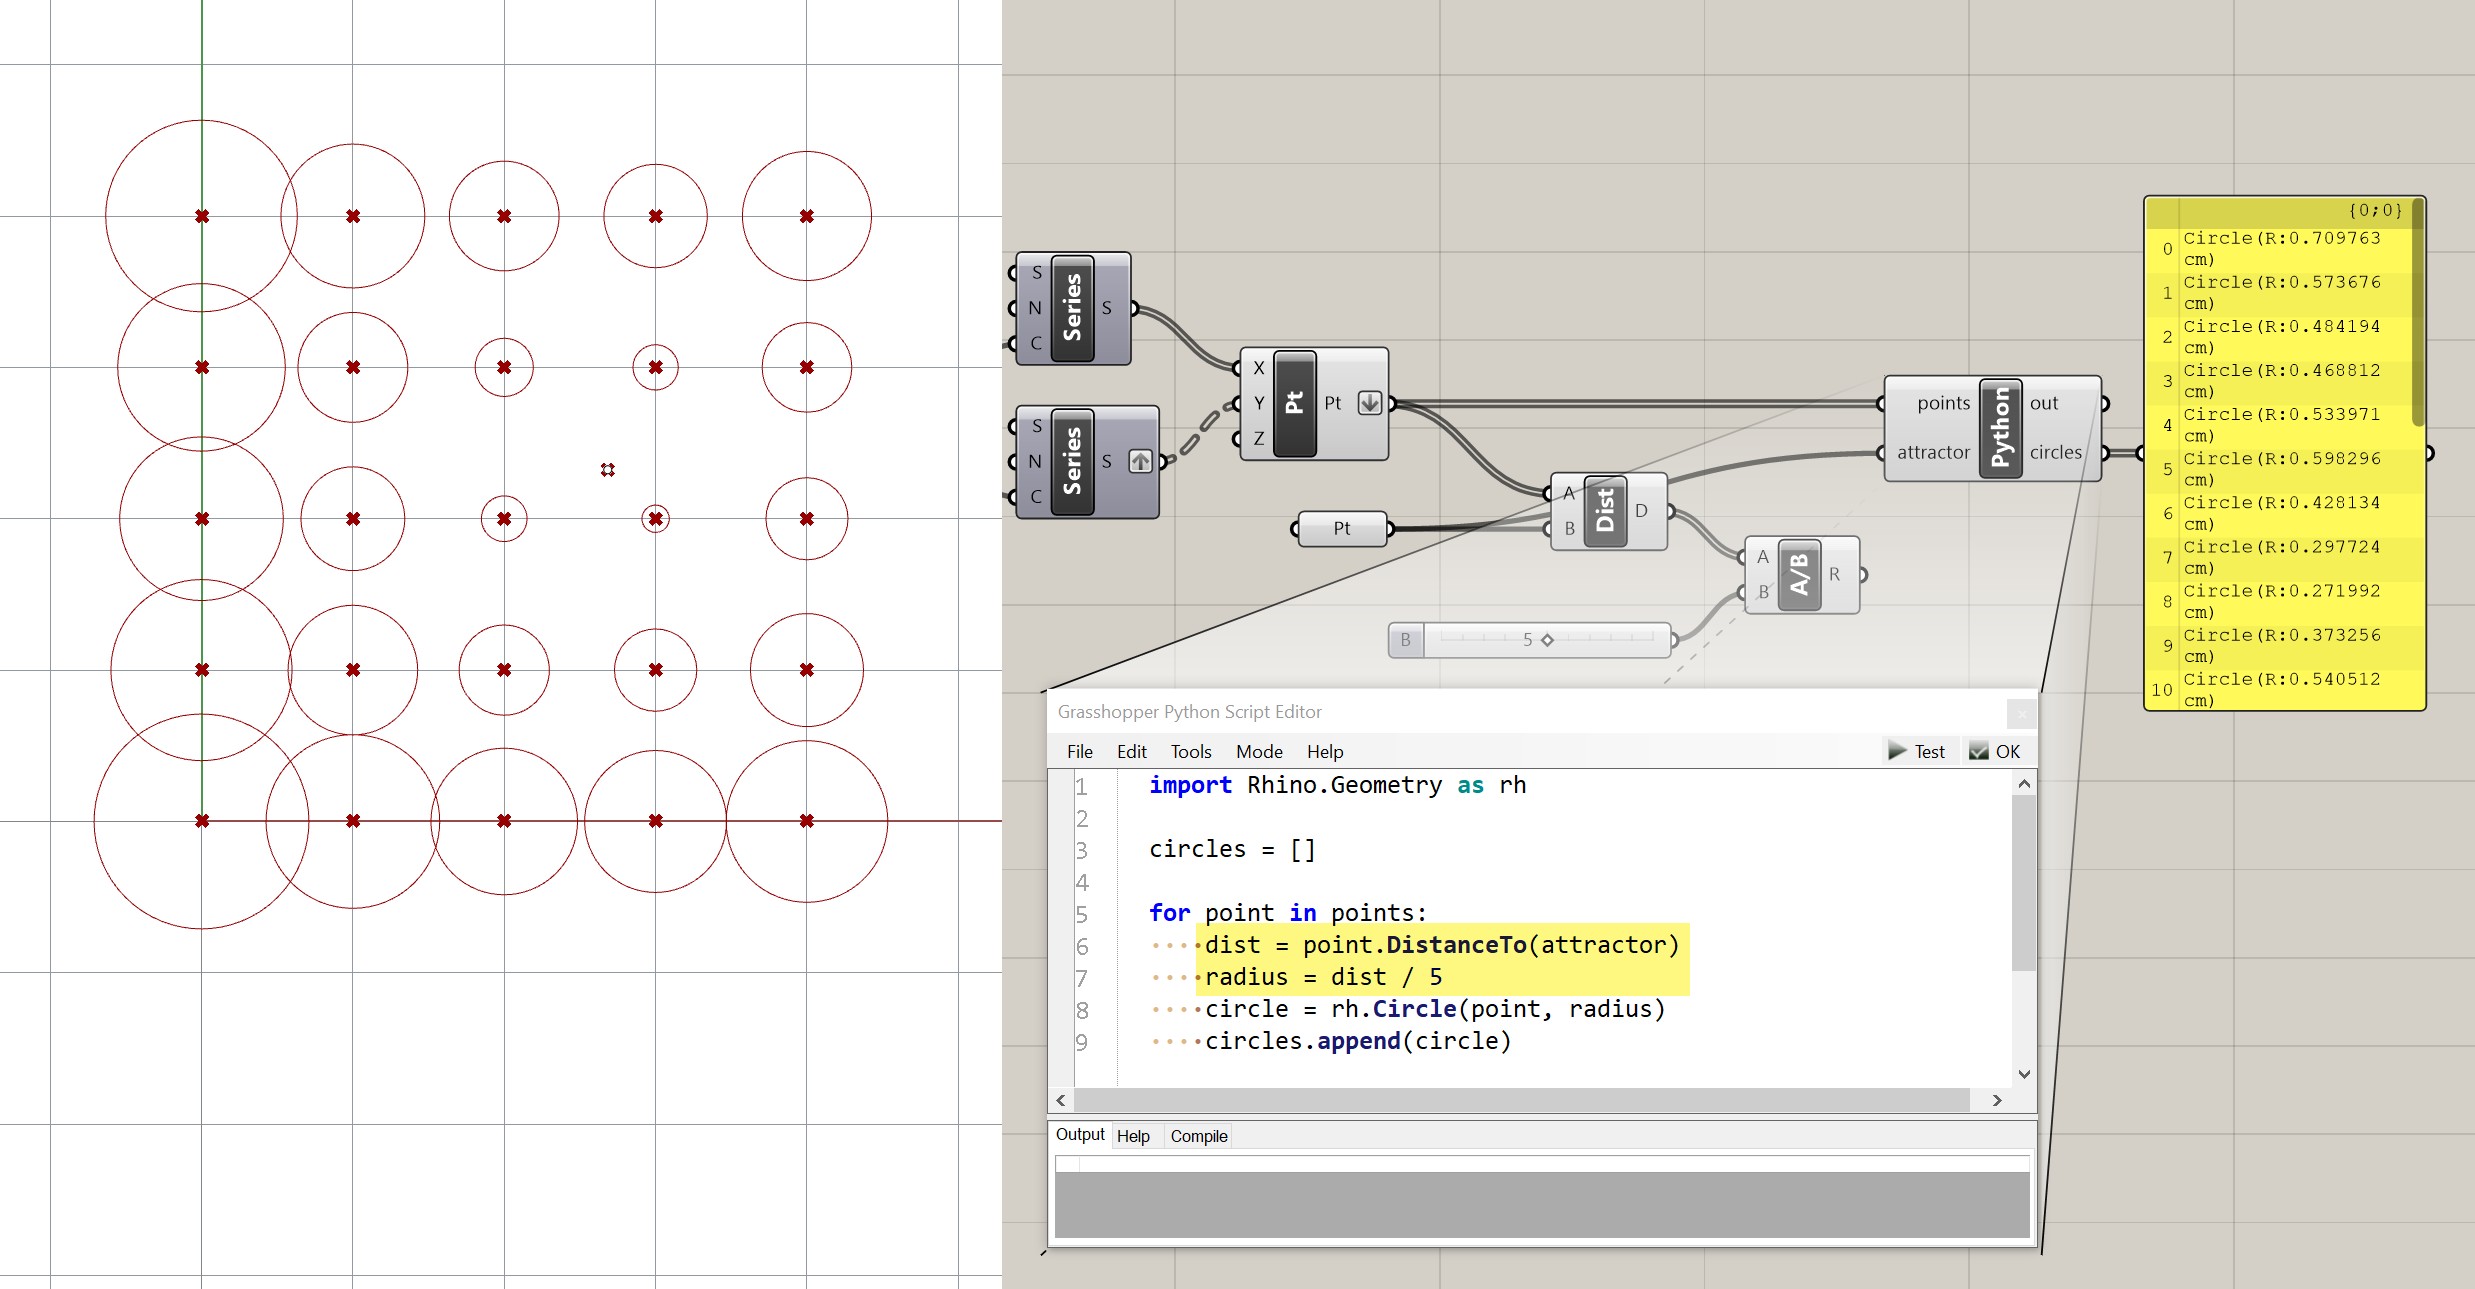Click the Pt point parameter component
The width and height of the screenshot is (2475, 1289).
[1342, 528]
